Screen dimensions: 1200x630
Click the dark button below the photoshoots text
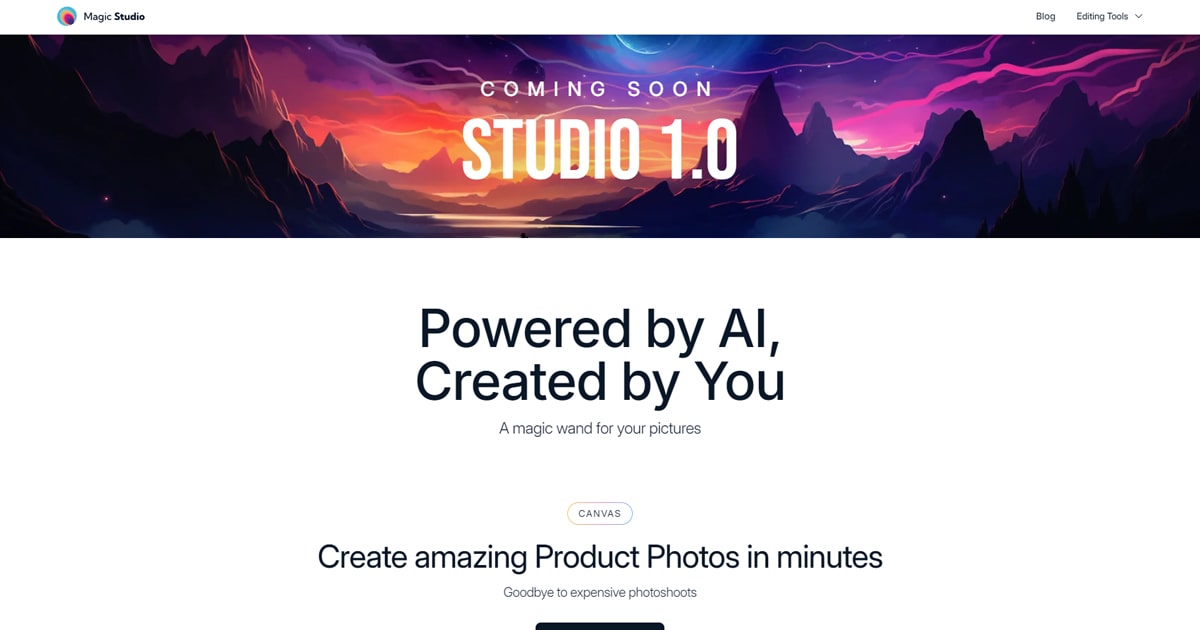[600, 626]
